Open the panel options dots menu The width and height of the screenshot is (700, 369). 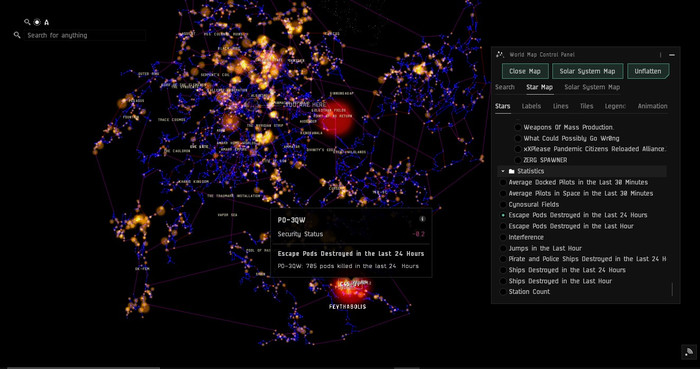tap(661, 55)
